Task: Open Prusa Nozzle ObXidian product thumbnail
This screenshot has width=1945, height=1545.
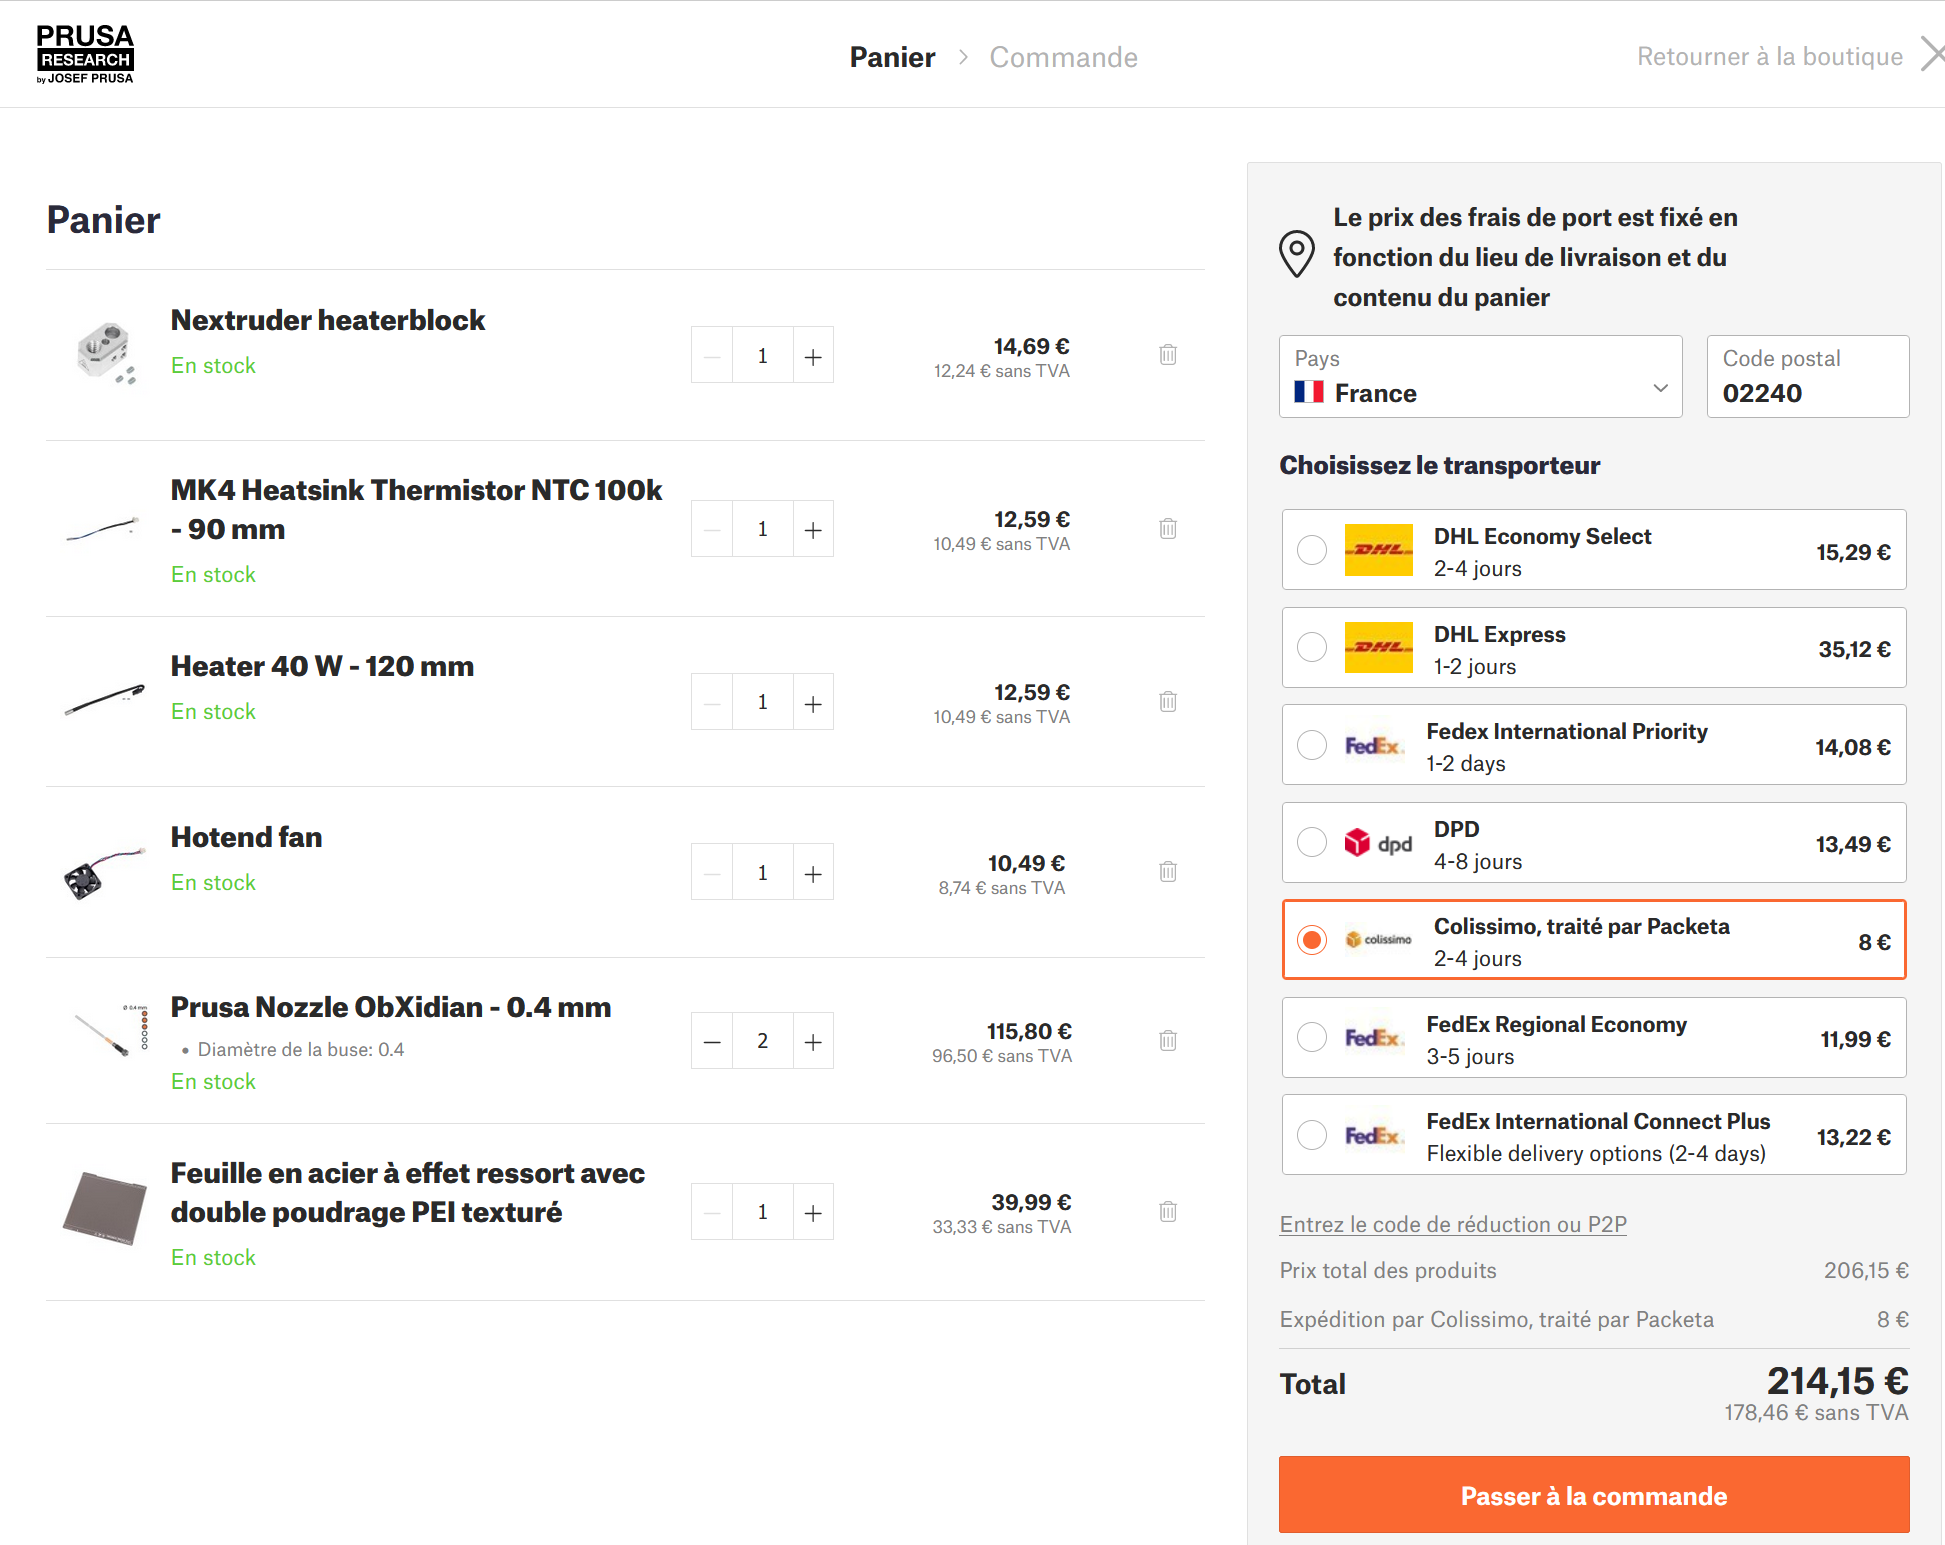Action: click(x=107, y=1031)
